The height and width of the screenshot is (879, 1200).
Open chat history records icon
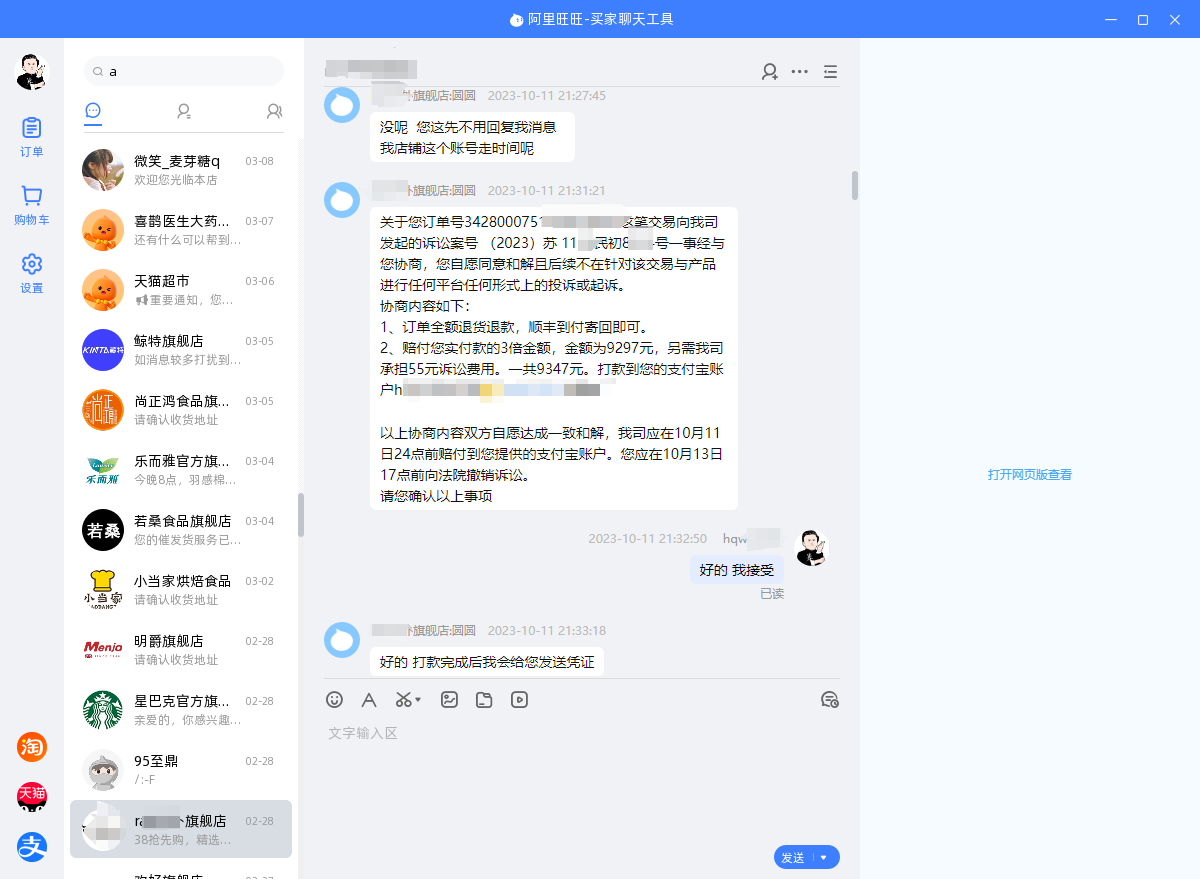(829, 700)
